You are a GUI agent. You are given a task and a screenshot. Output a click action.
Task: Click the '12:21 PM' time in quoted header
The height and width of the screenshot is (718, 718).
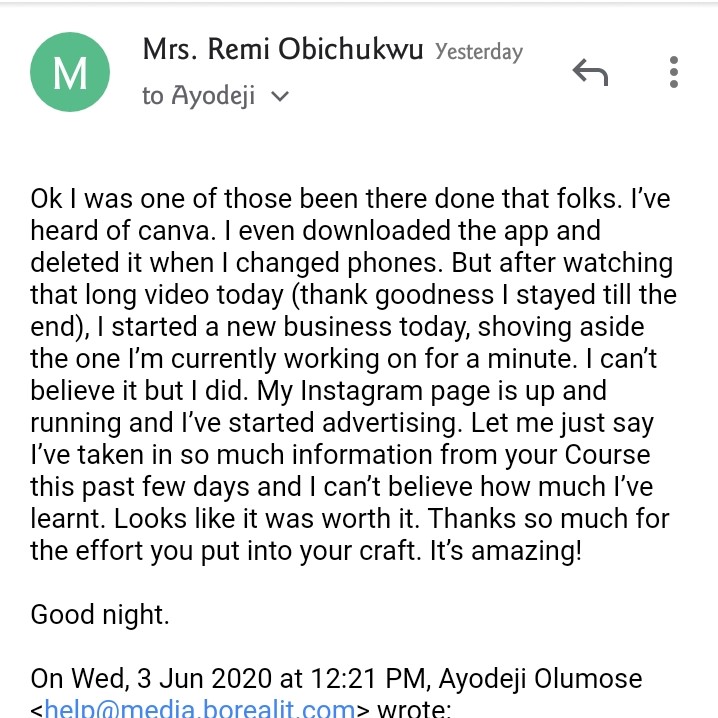click(x=368, y=678)
